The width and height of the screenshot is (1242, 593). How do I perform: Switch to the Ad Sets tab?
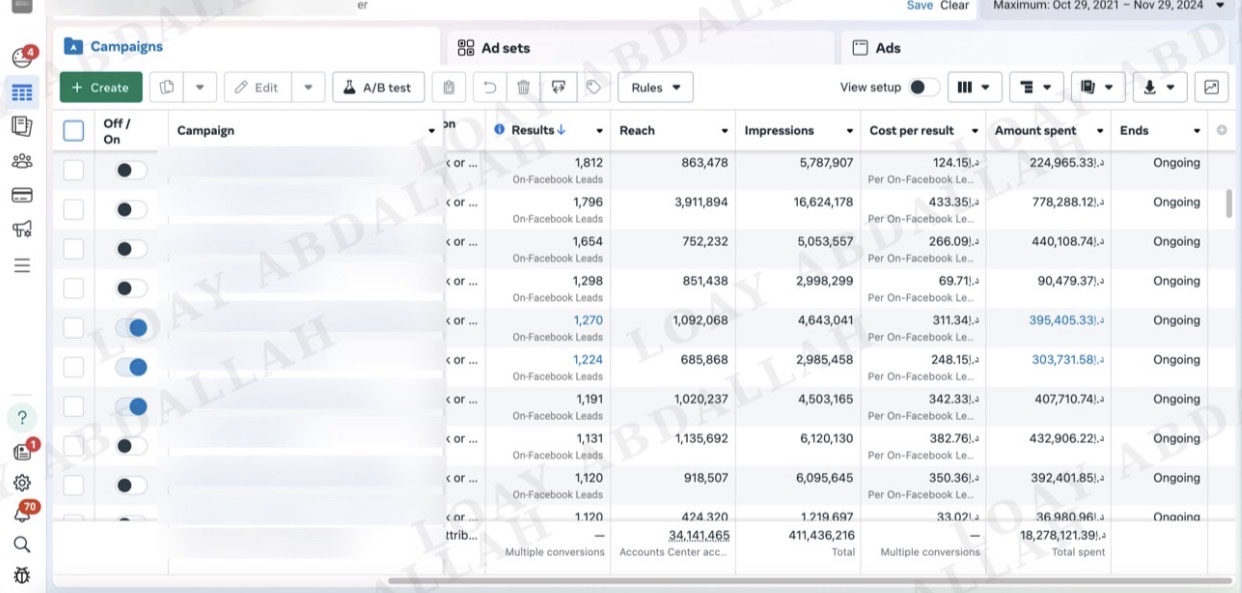(503, 46)
